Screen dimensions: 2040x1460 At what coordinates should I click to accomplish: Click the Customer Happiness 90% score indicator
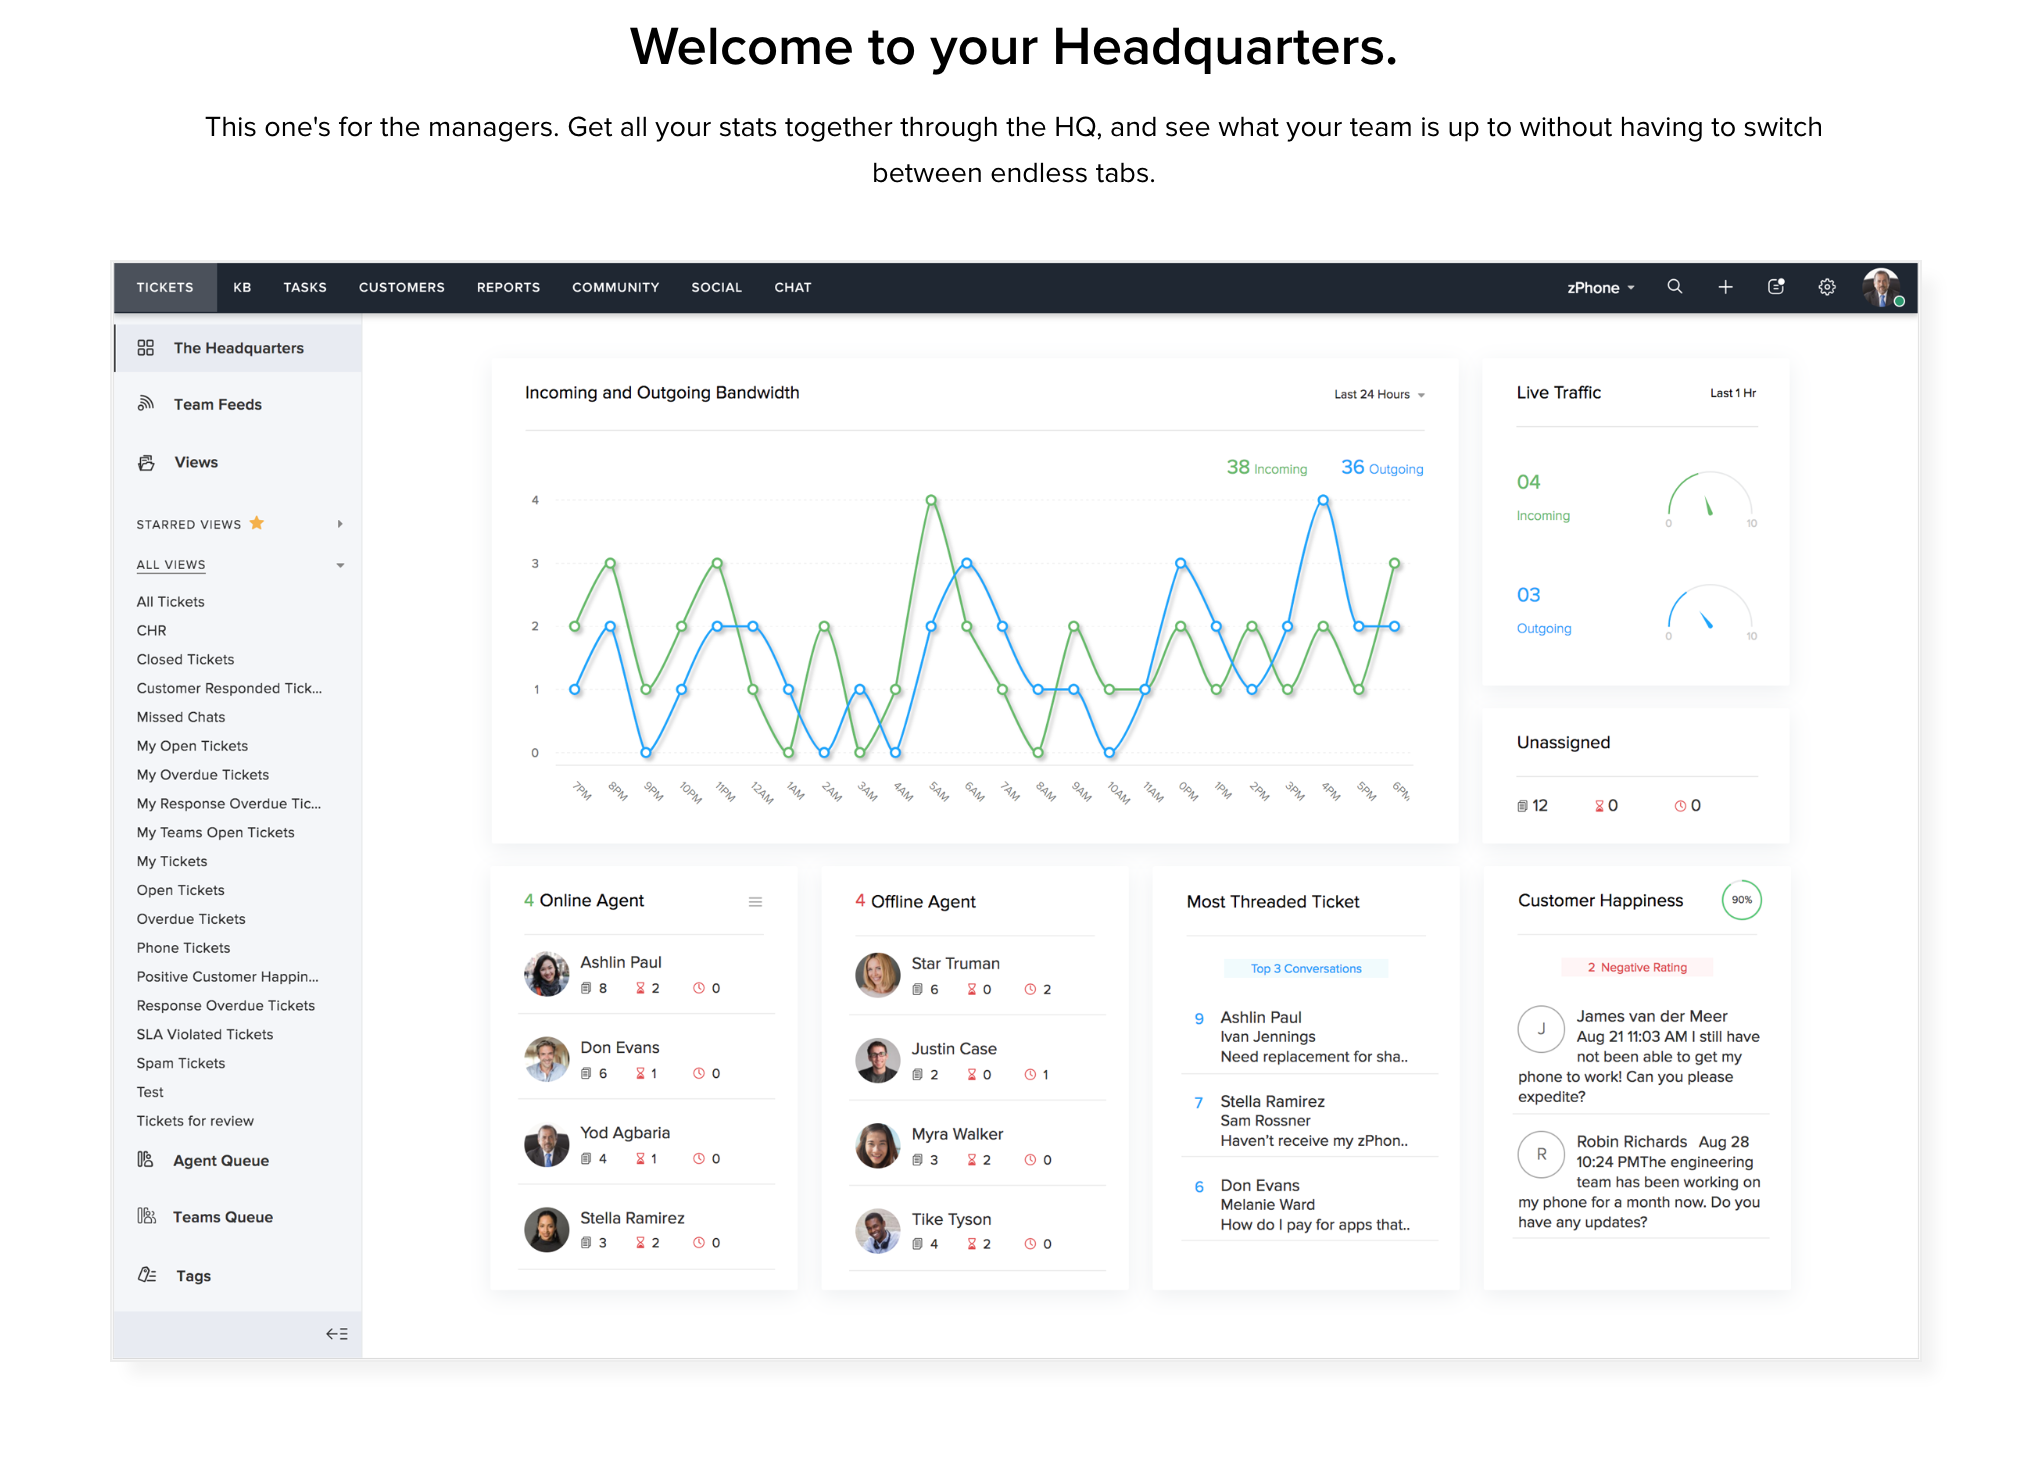pos(1740,901)
